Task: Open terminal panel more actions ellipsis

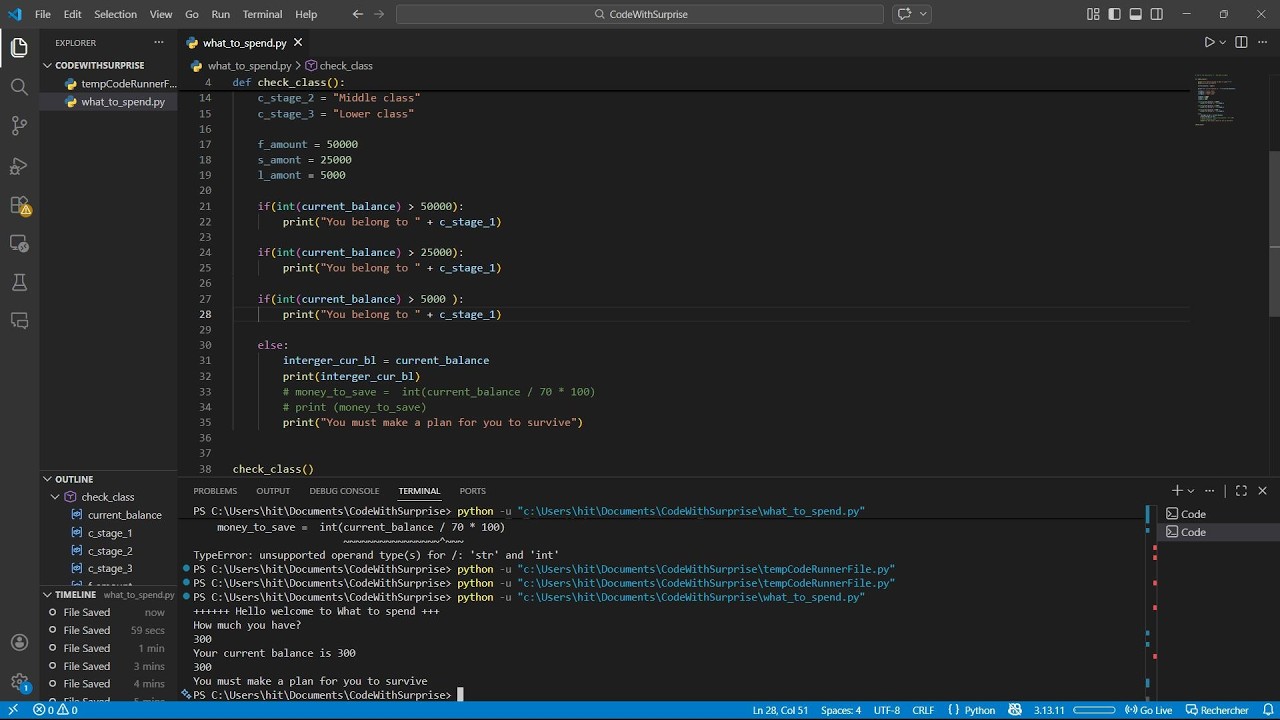Action: pos(1210,491)
